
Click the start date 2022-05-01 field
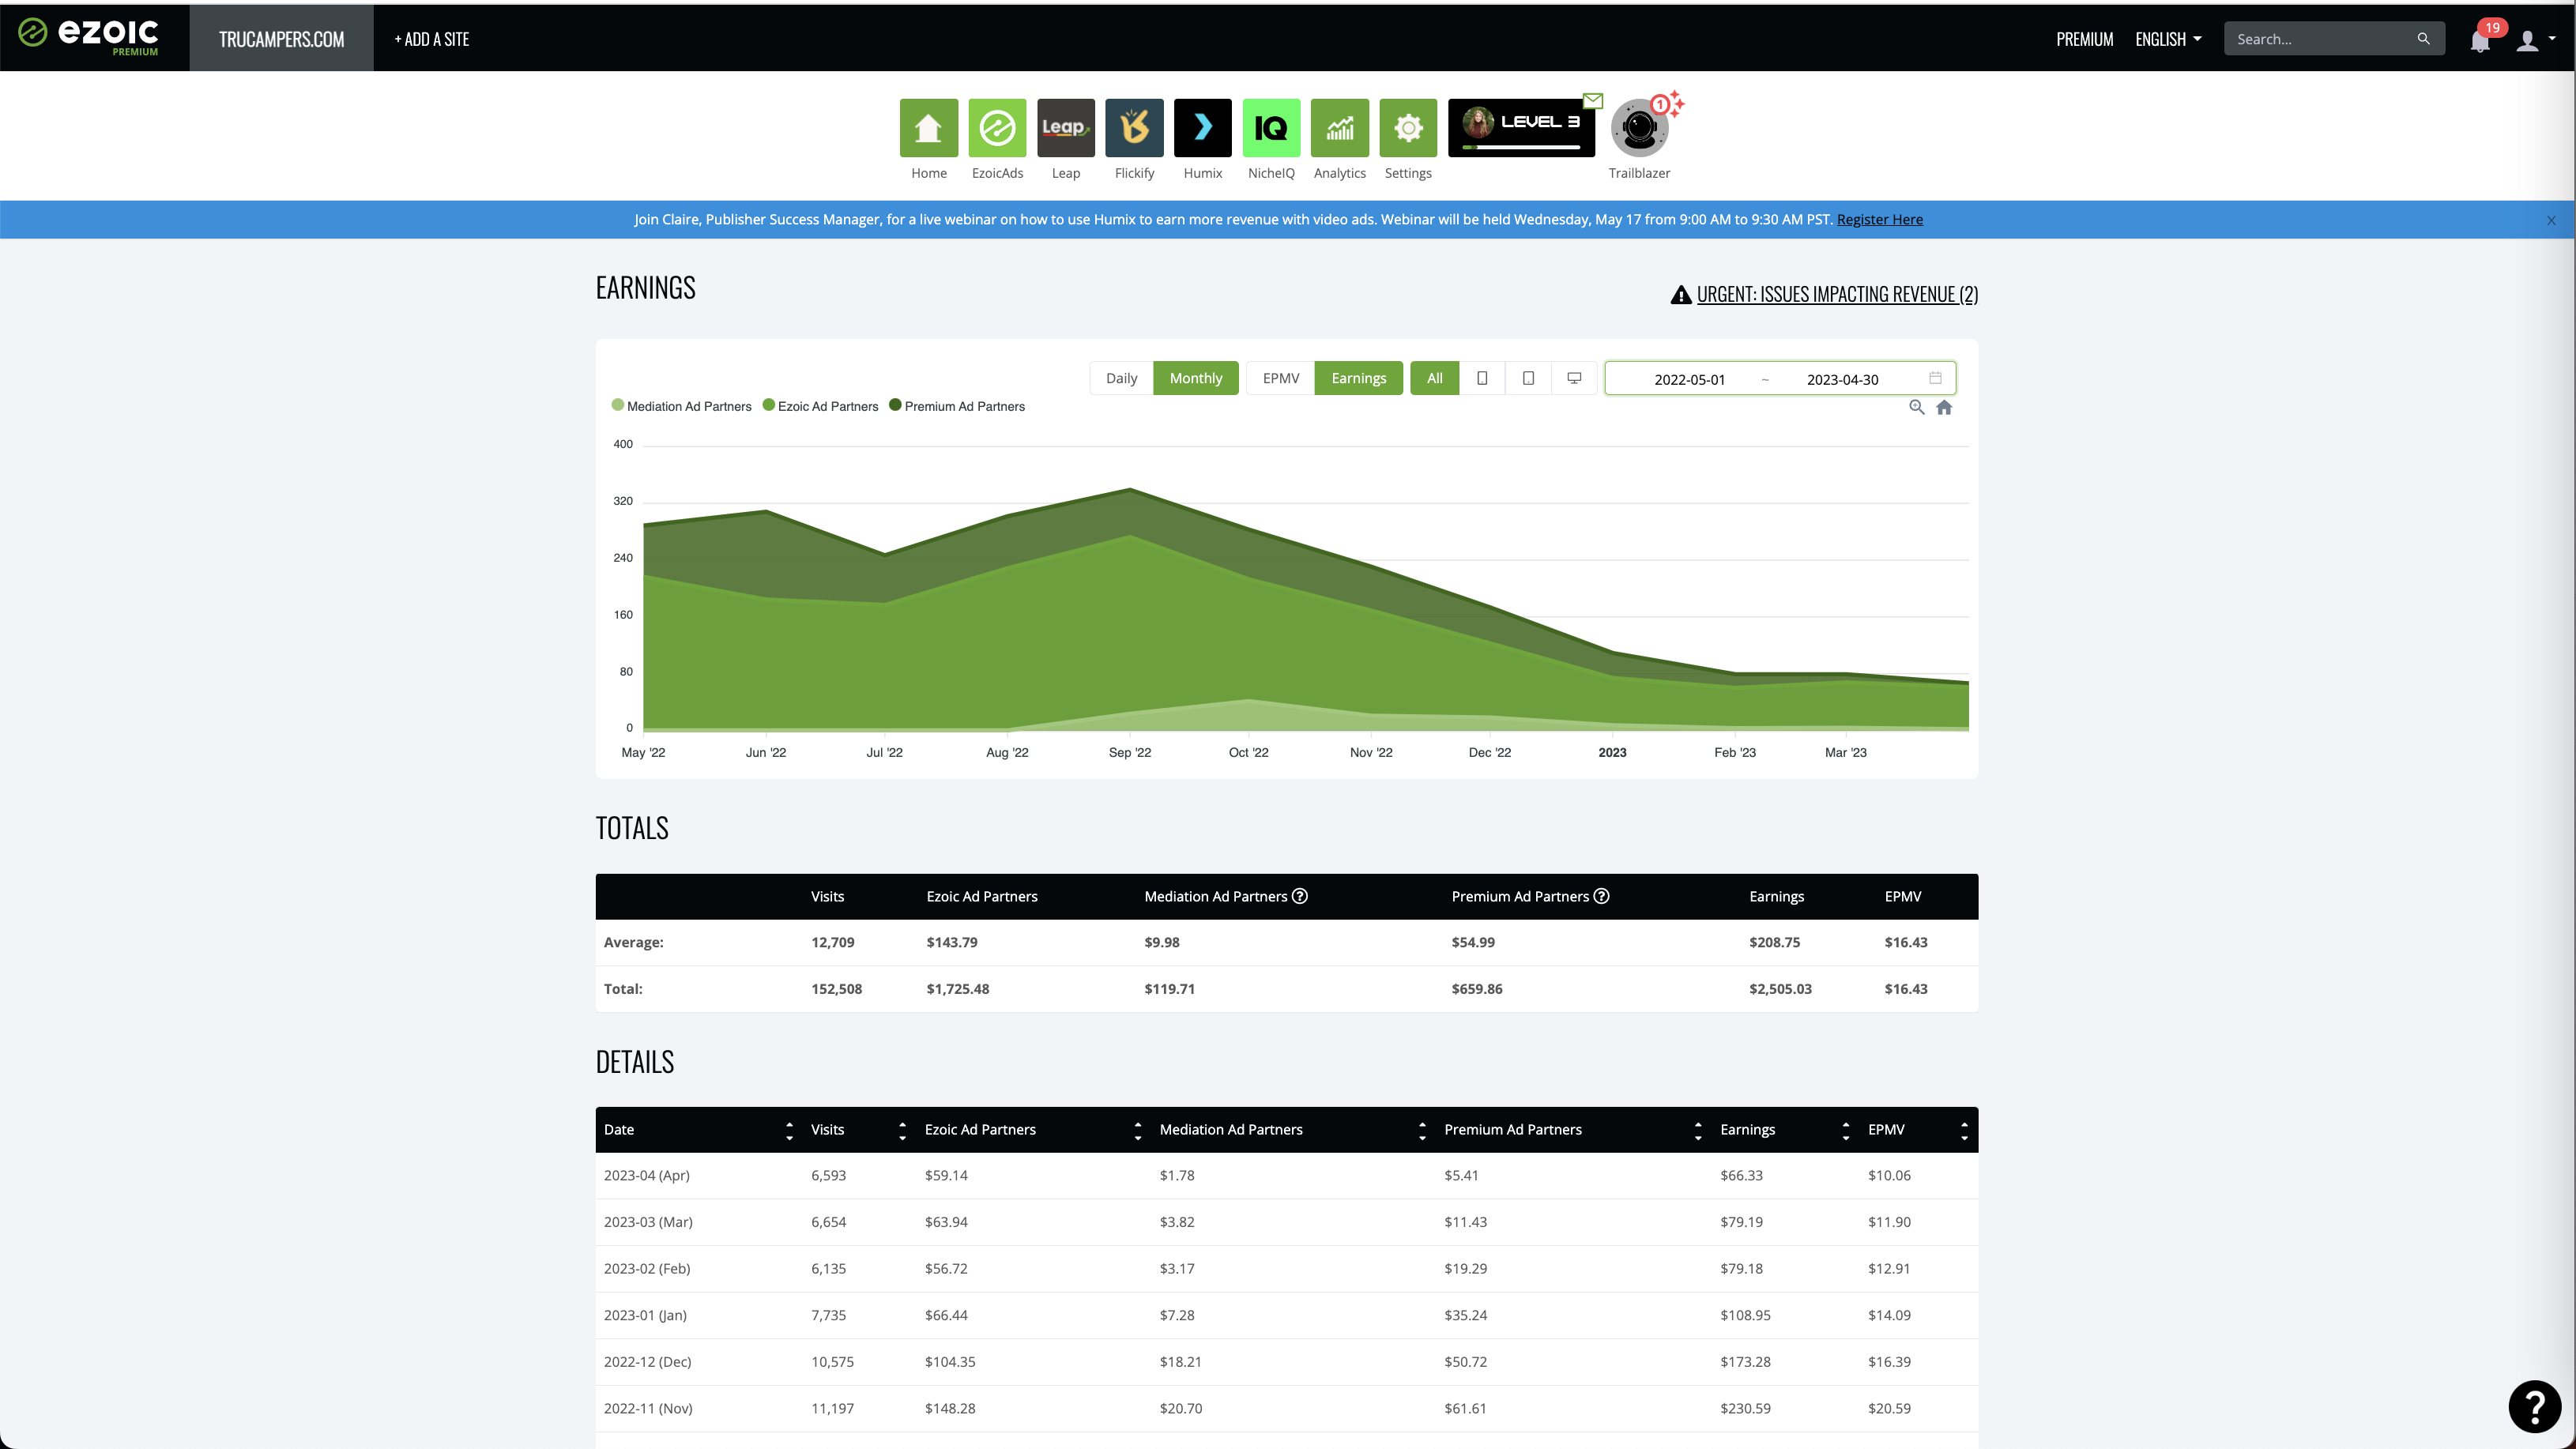pyautogui.click(x=1689, y=379)
